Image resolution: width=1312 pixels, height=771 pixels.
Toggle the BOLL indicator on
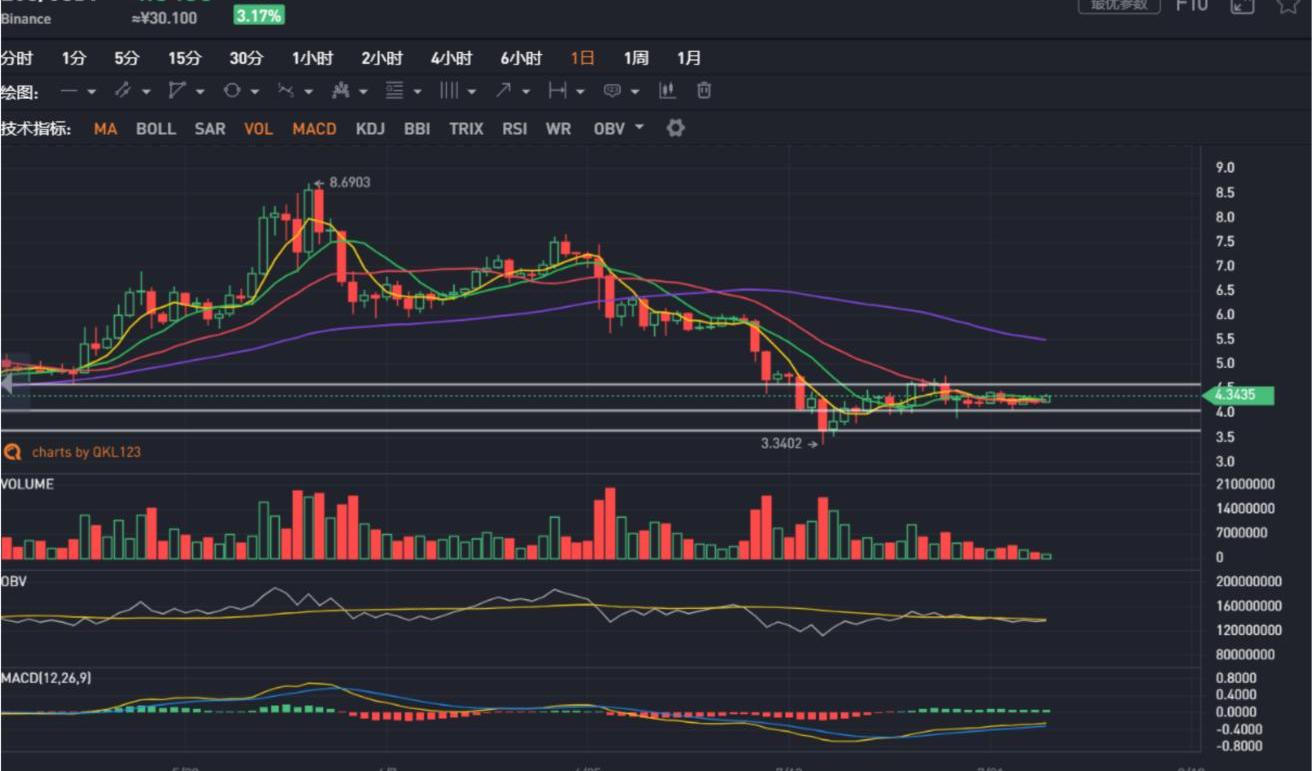[155, 129]
